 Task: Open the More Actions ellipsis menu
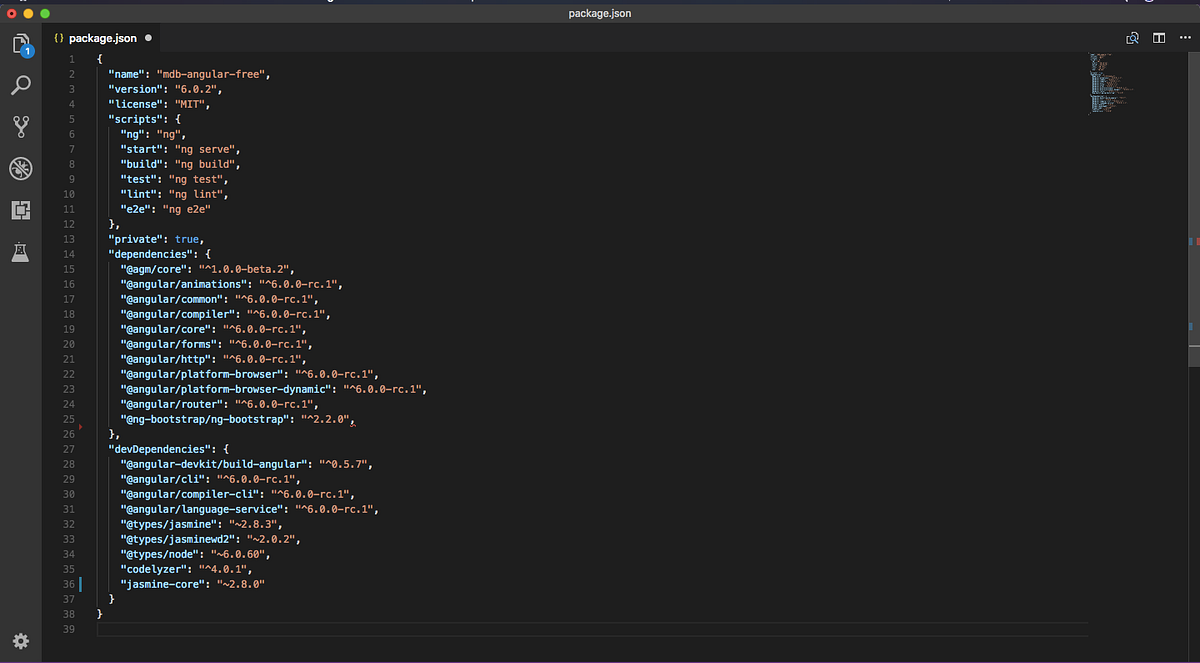(x=1184, y=37)
